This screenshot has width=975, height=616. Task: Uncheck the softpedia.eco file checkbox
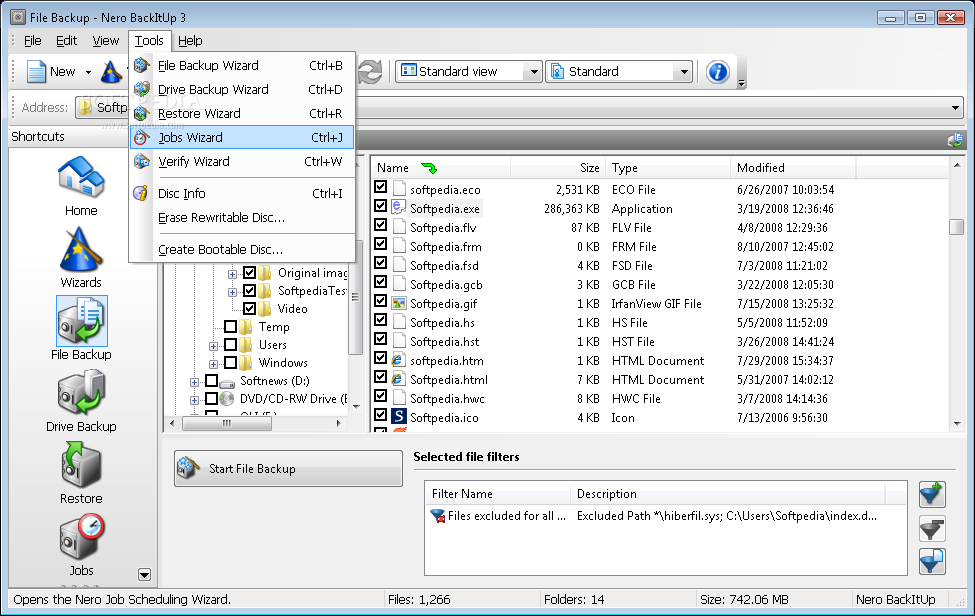pyautogui.click(x=381, y=186)
